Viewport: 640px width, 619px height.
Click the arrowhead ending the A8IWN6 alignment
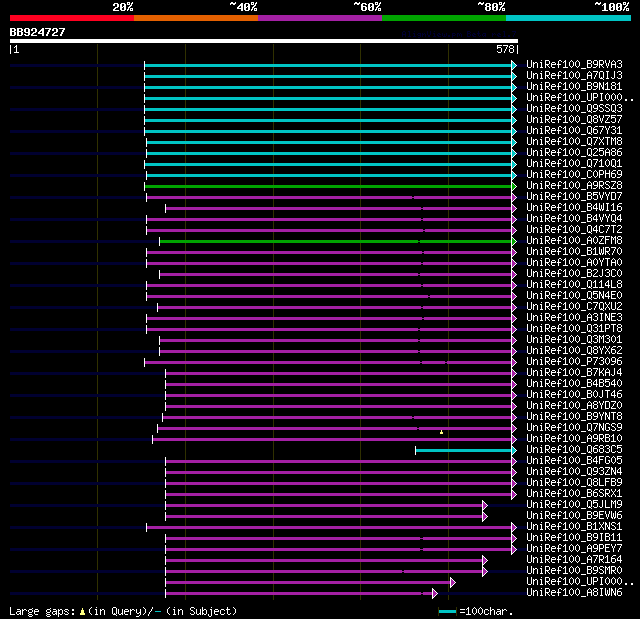pyautogui.click(x=435, y=593)
